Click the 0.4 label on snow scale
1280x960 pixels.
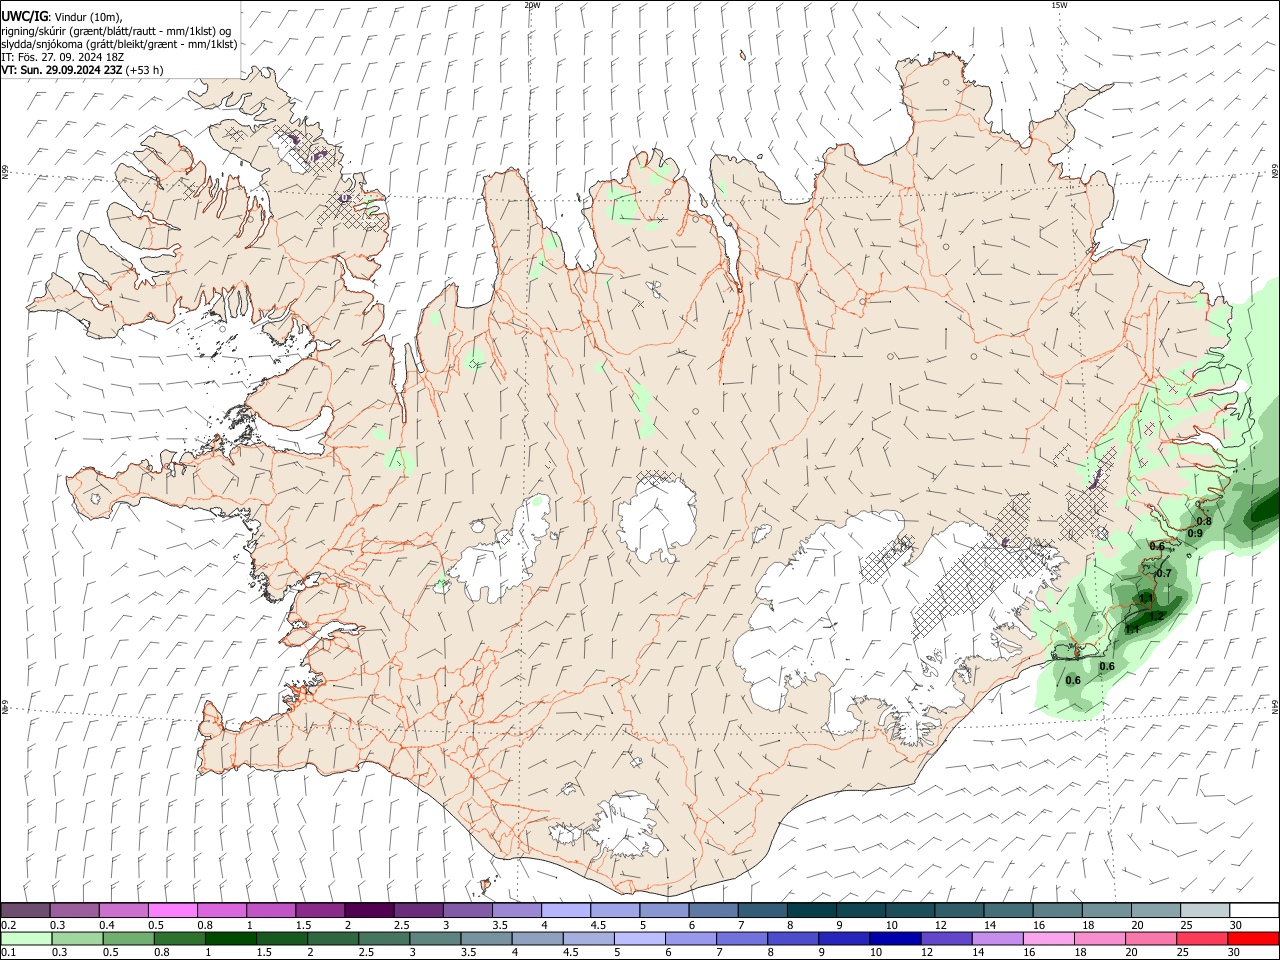click(106, 925)
